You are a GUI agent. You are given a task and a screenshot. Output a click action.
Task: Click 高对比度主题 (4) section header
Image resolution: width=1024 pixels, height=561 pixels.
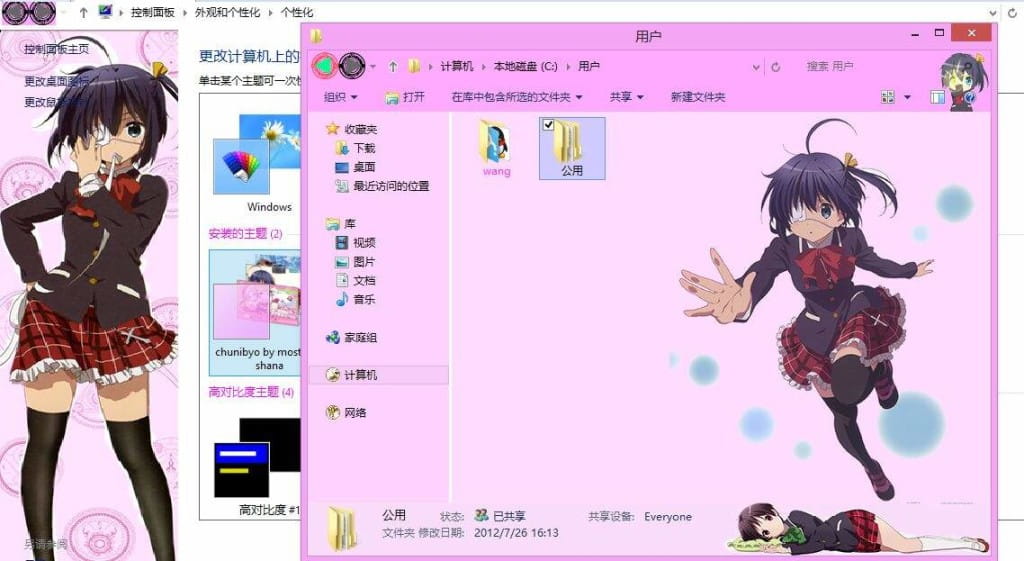251,392
